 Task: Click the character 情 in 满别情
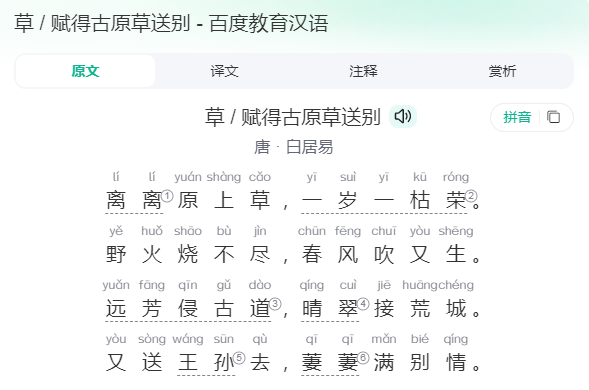[456, 363]
